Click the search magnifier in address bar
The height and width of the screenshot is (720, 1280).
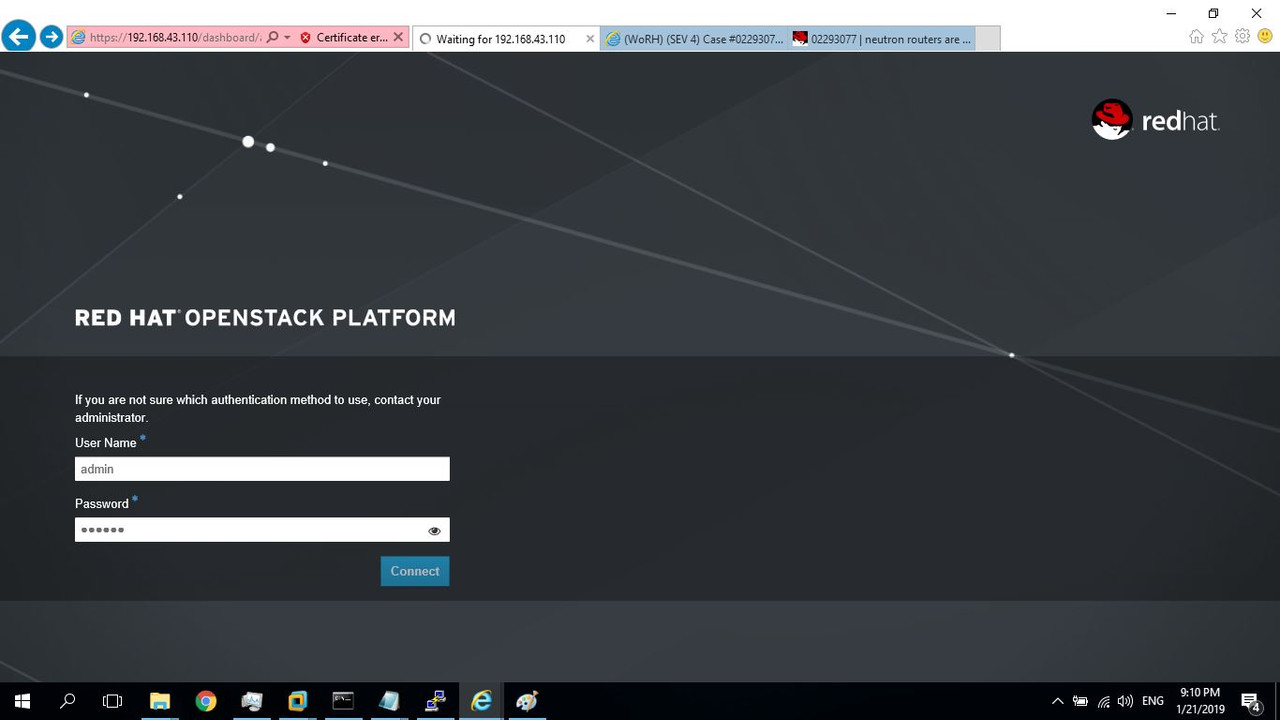click(x=272, y=38)
